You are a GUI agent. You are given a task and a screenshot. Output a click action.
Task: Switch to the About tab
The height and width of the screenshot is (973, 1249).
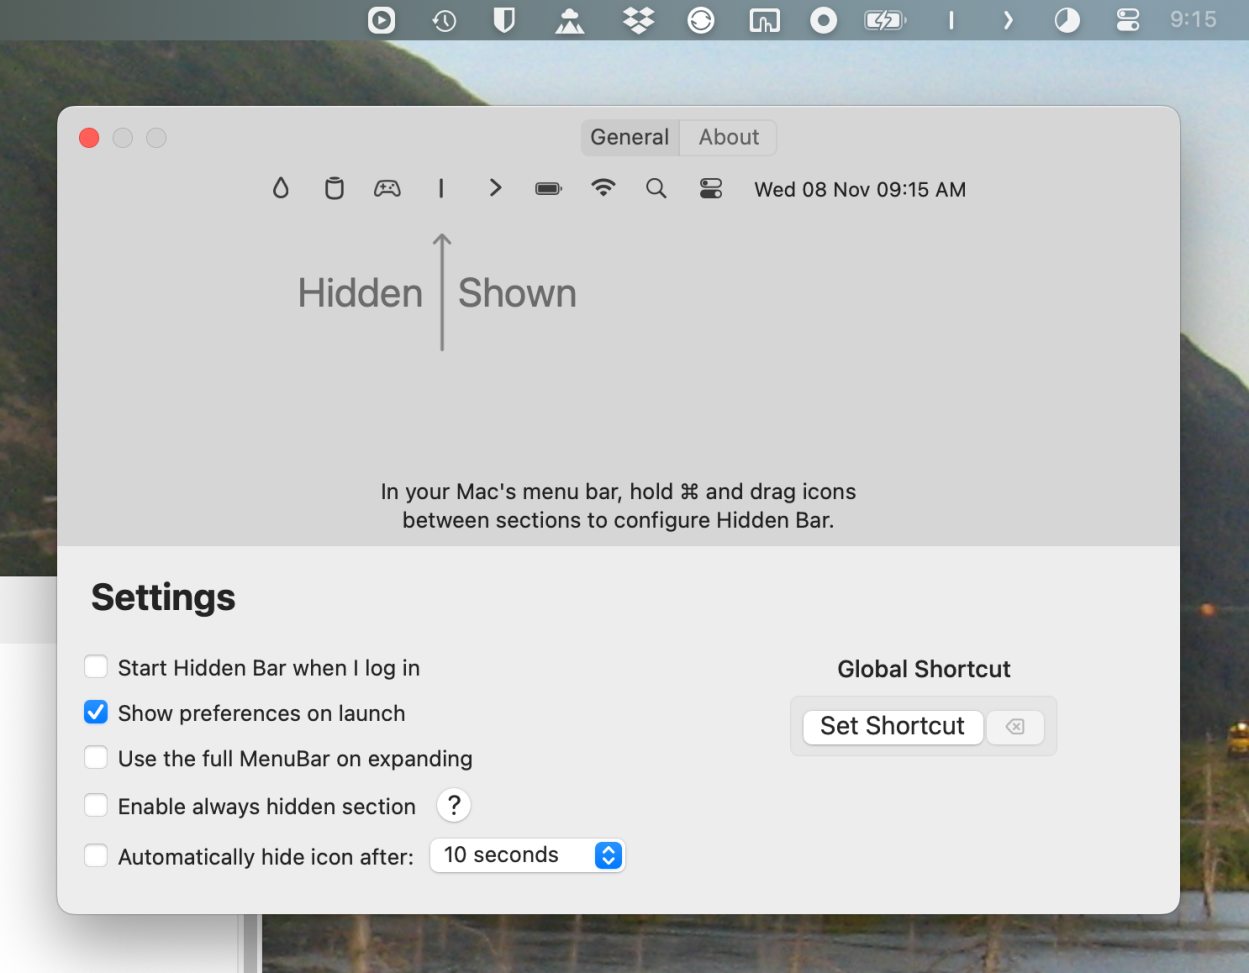[x=728, y=137]
